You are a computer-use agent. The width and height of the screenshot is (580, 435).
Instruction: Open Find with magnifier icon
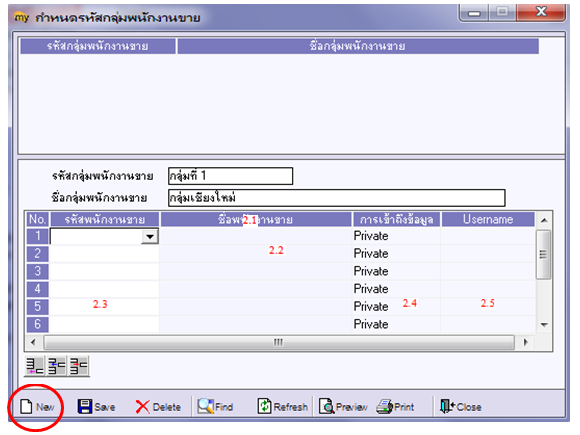(x=205, y=406)
